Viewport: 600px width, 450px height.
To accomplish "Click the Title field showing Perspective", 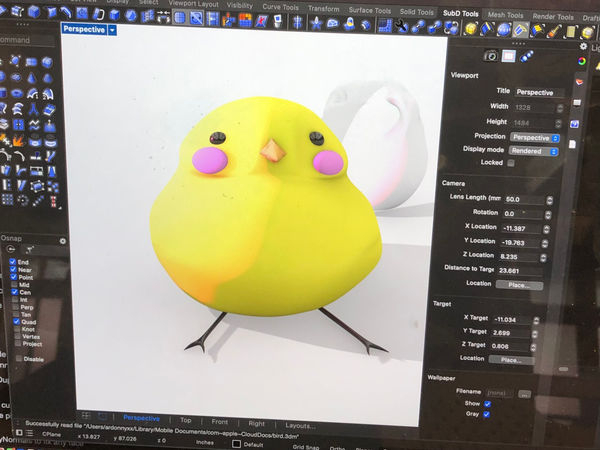I will [539, 92].
